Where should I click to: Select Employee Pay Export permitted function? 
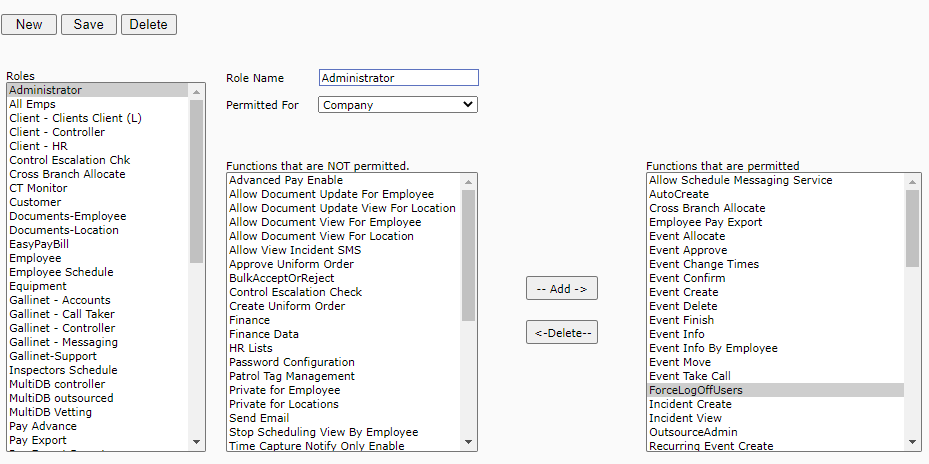coord(705,222)
